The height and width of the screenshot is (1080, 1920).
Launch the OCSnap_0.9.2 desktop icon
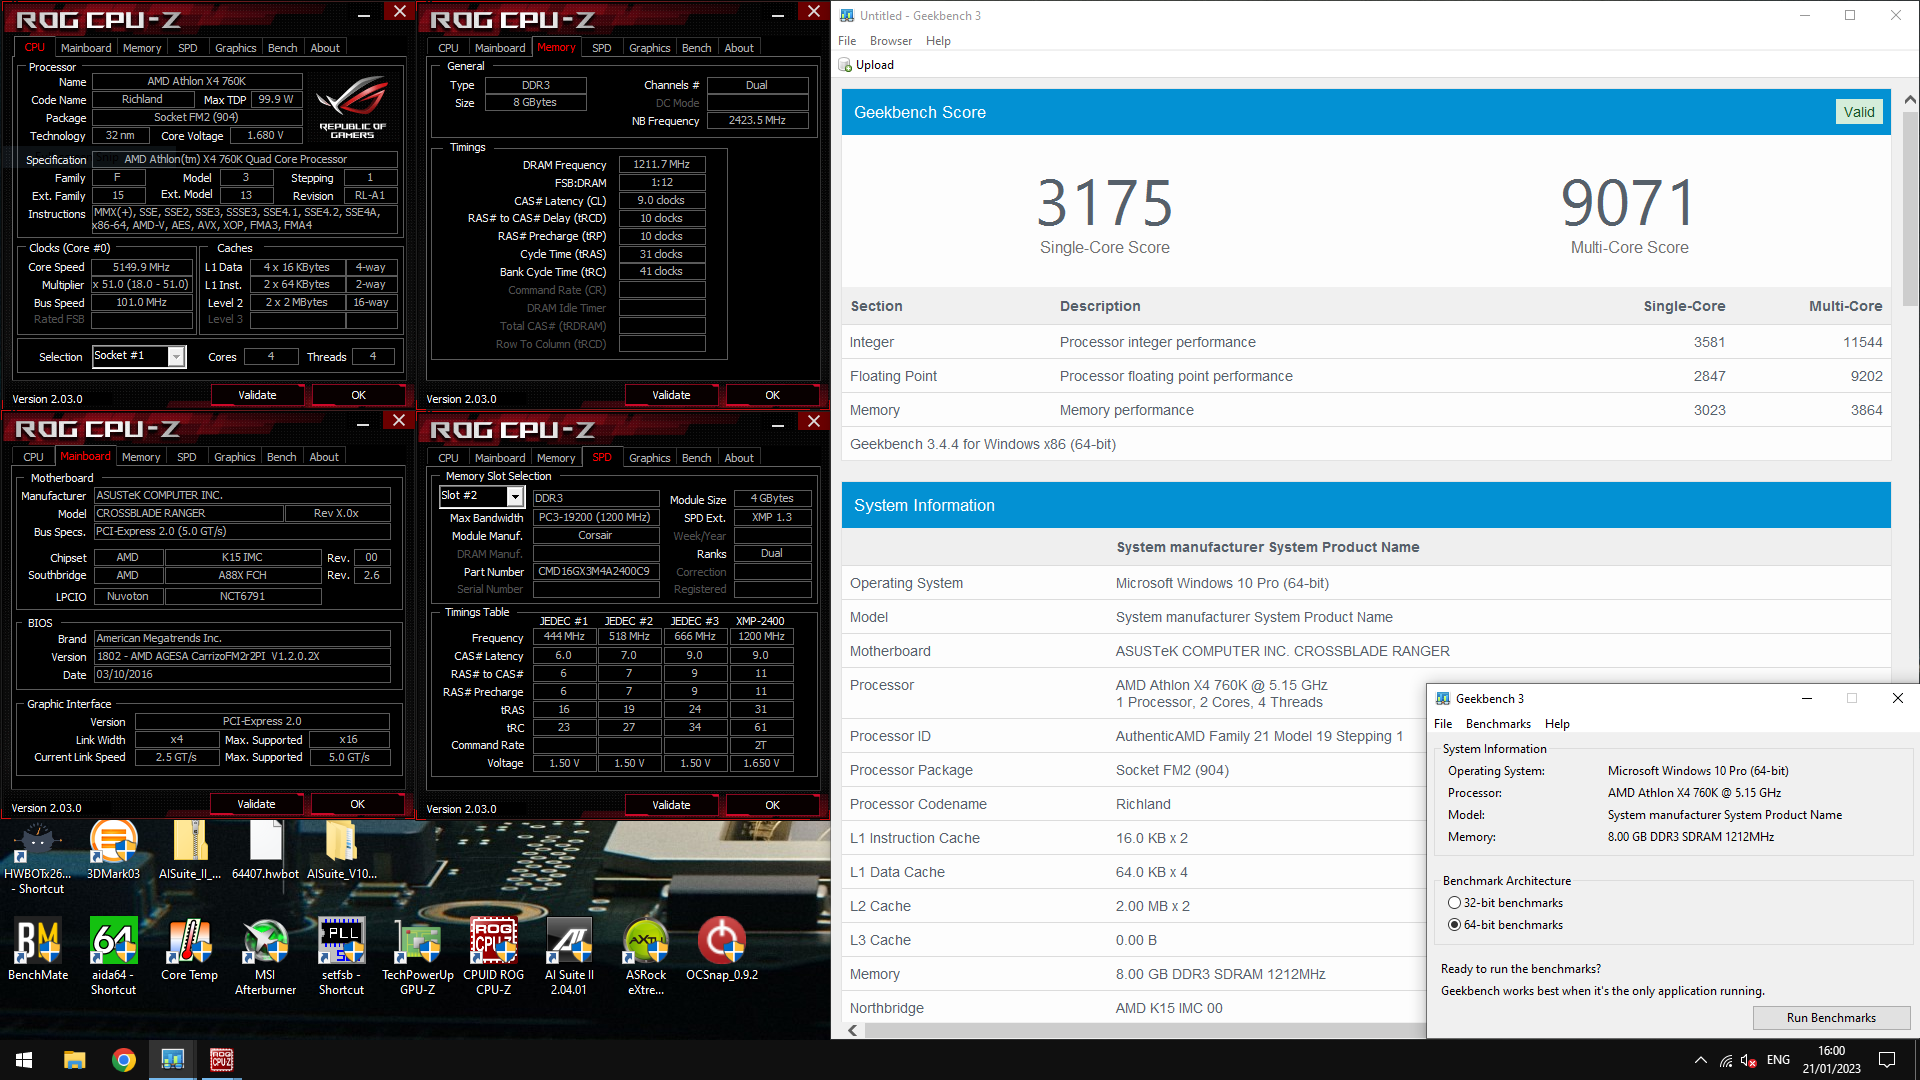[x=721, y=949]
